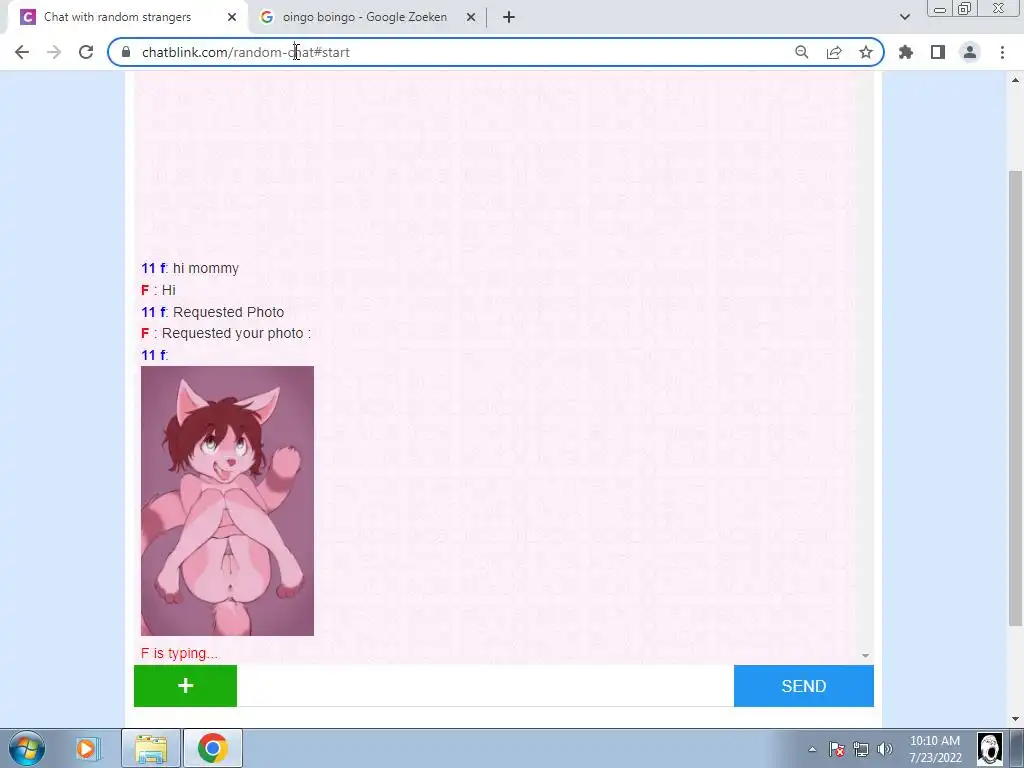
Task: Open the volume speaker tray icon
Action: (x=885, y=749)
